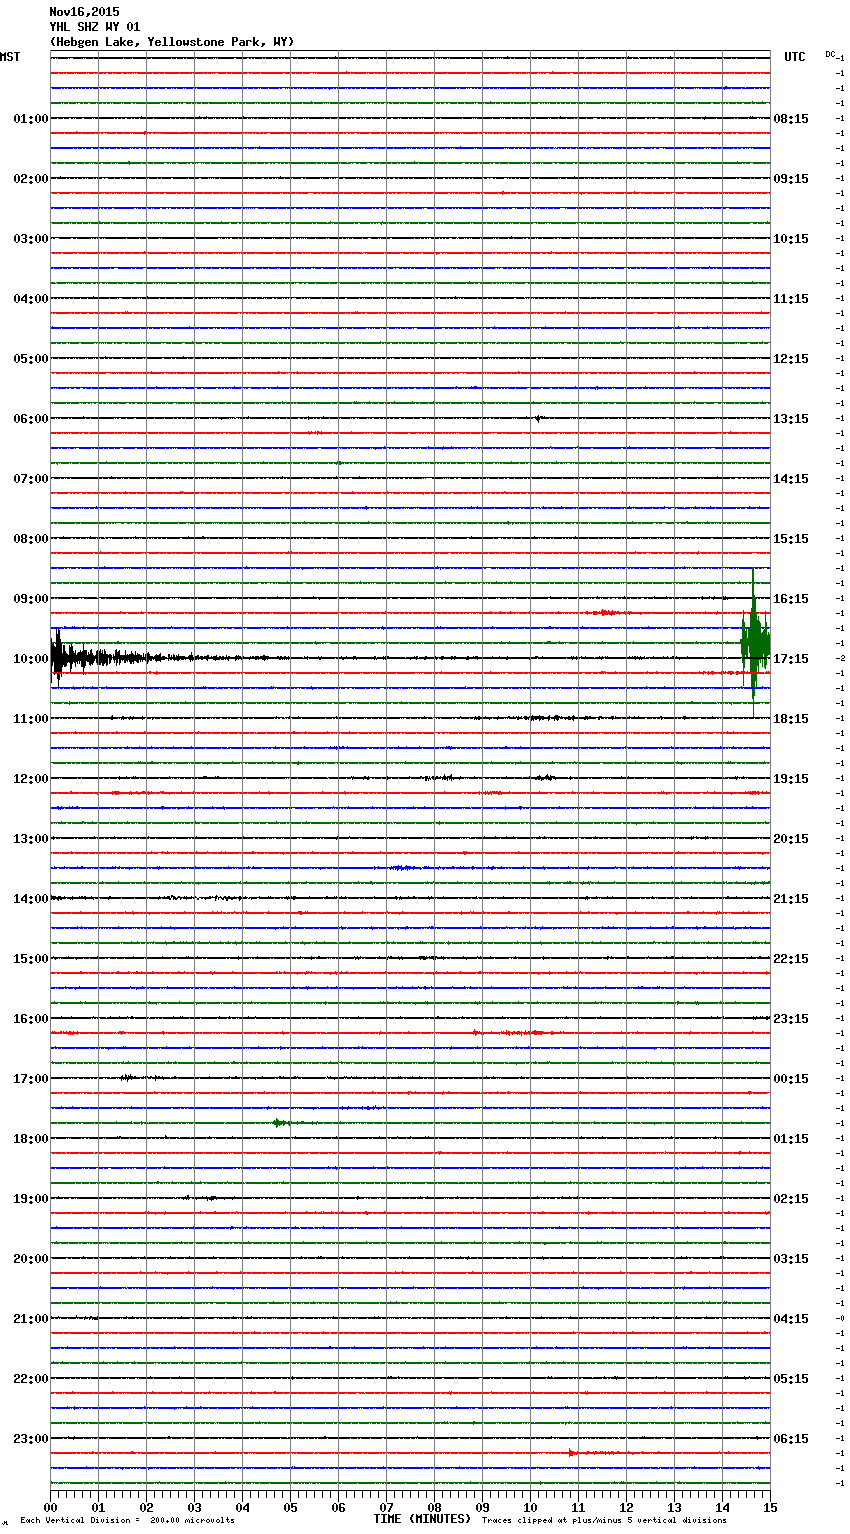Select the 11:00 MST time label
The height and width of the screenshot is (1534, 850).
pos(31,719)
